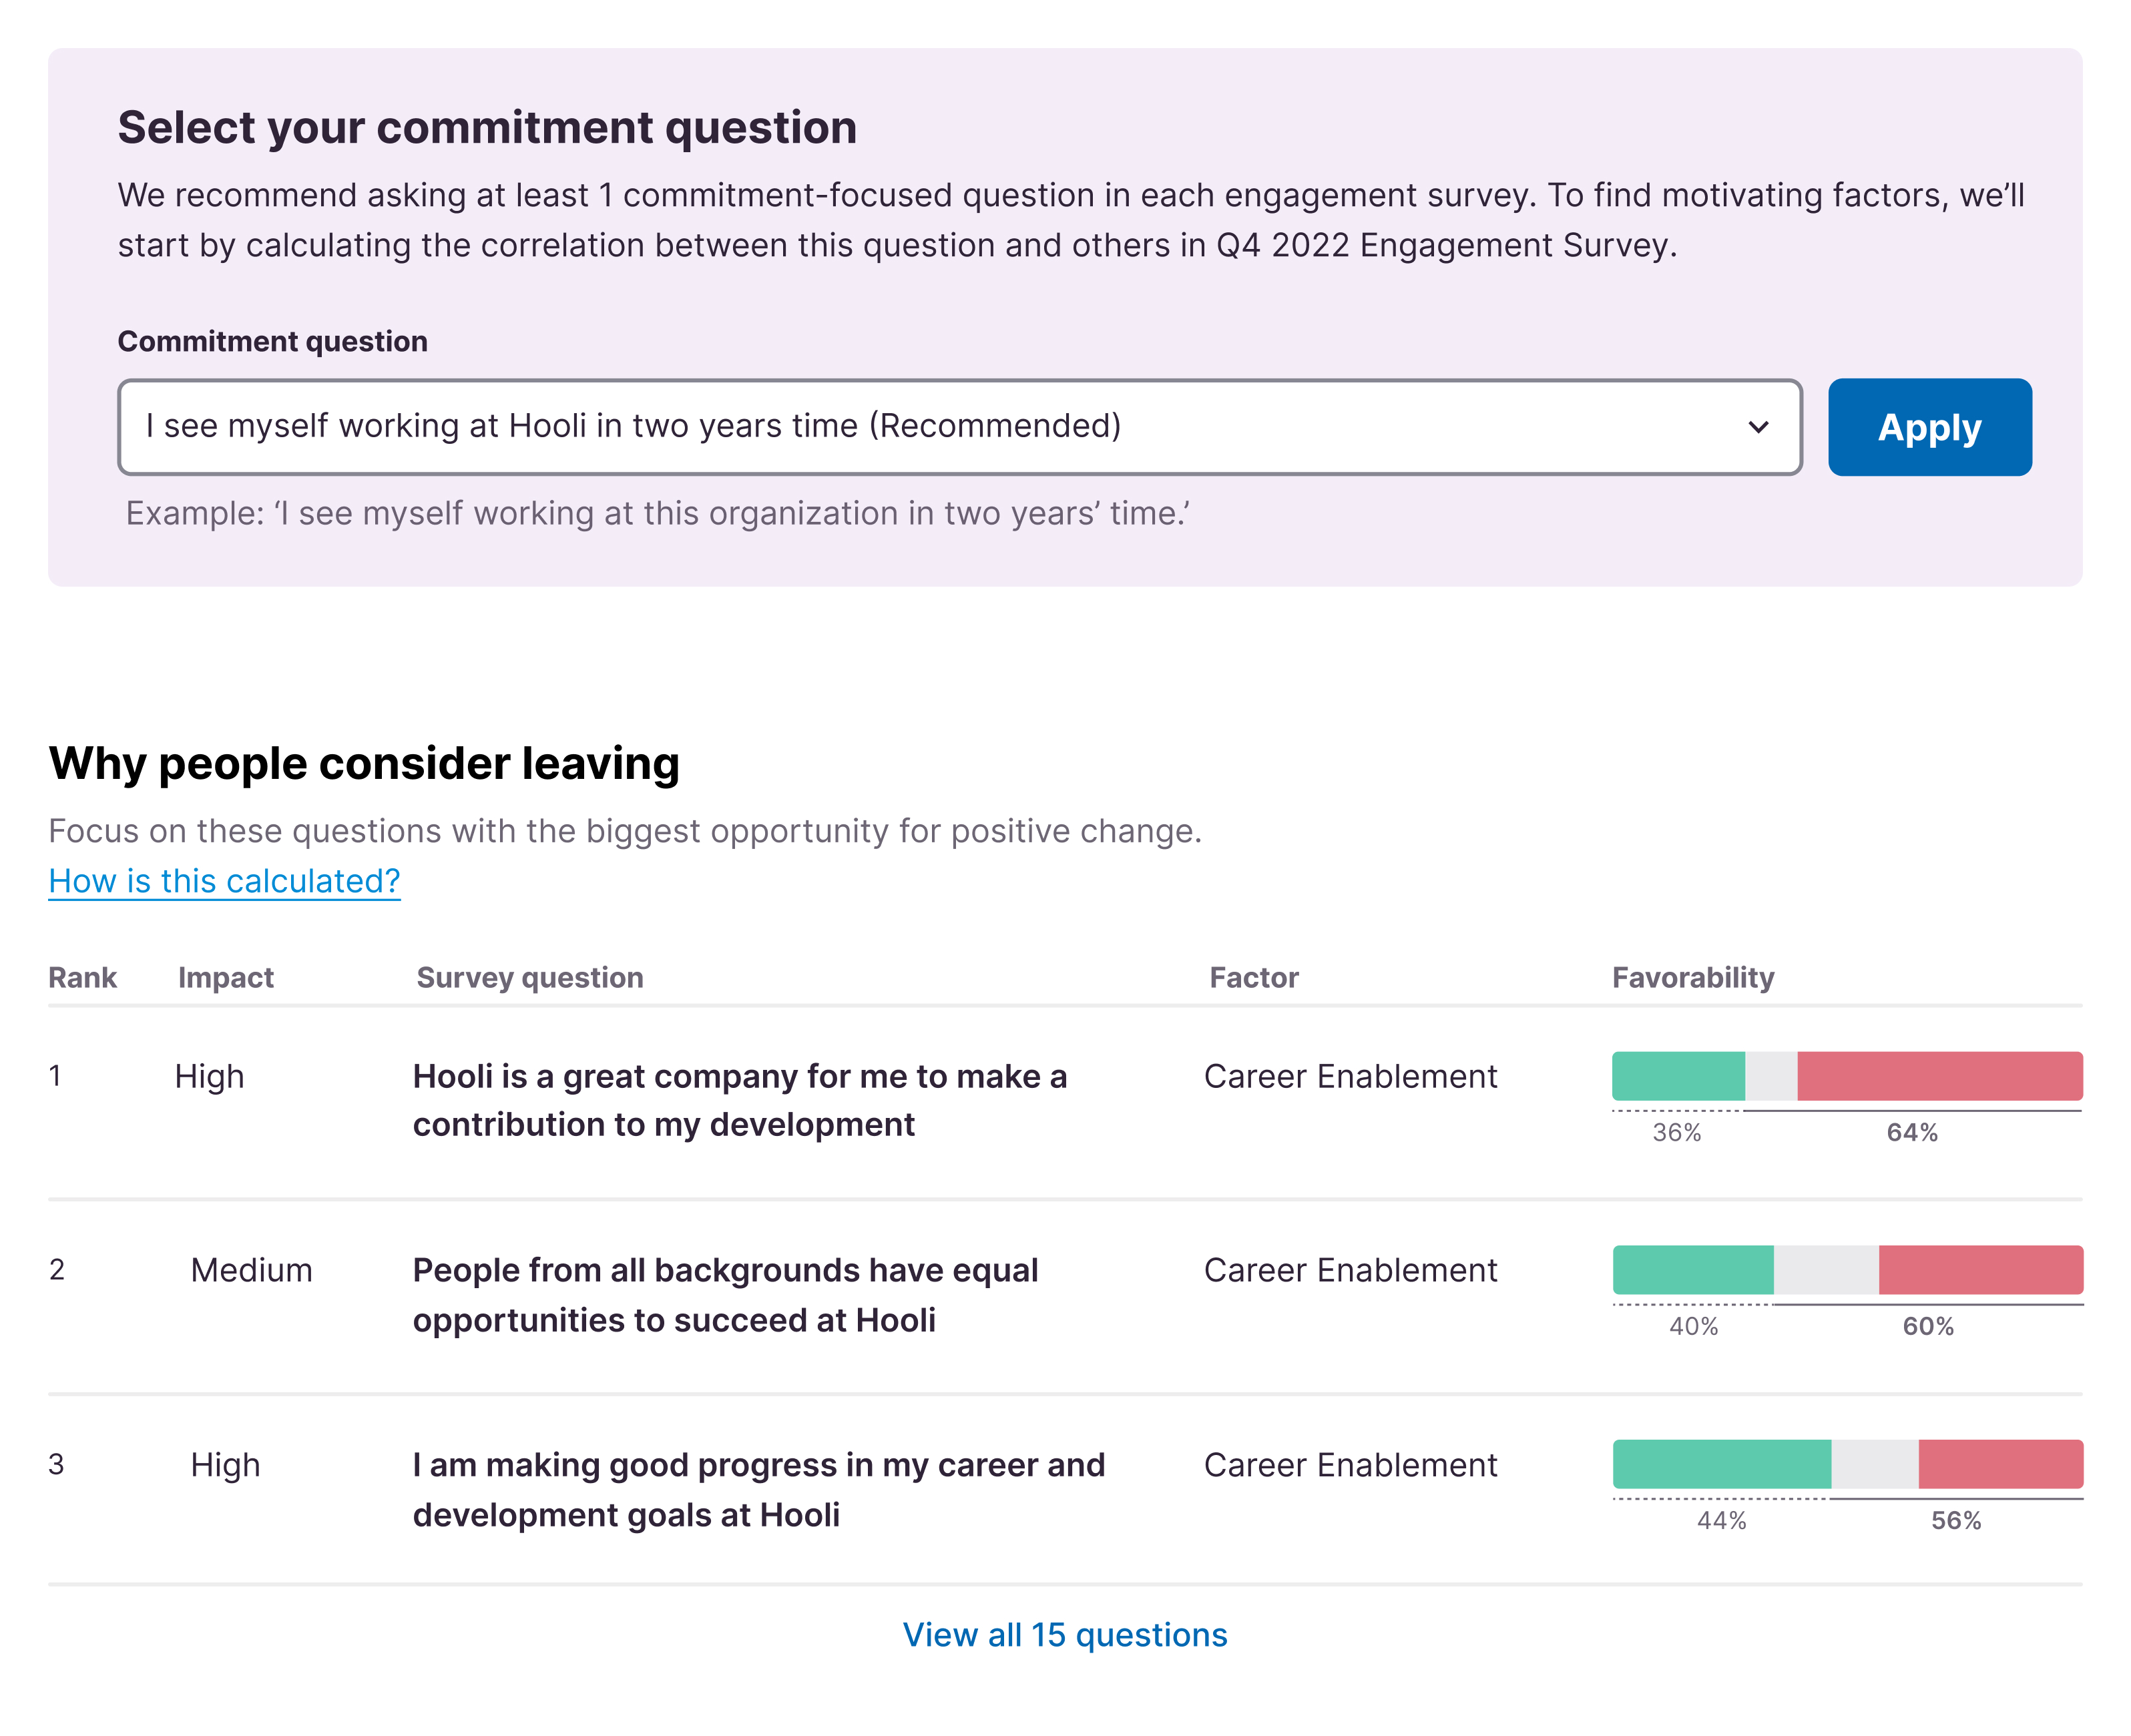Click gray neutral segment of rank 2 bar

coord(1825,1270)
